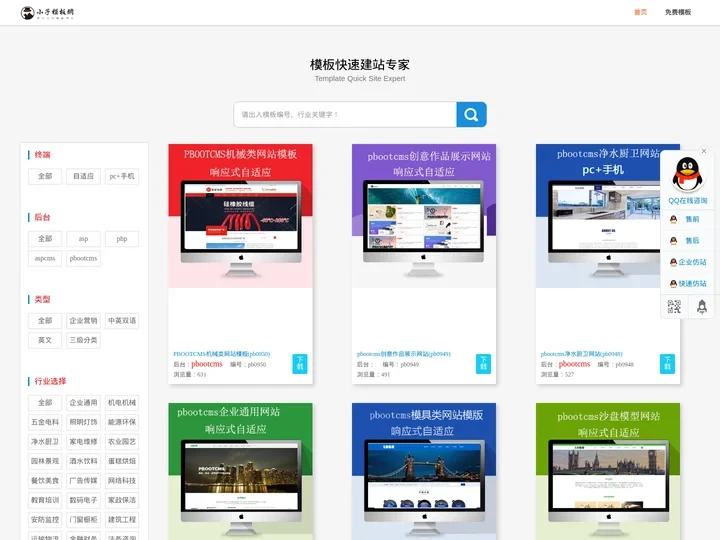Open the 免费模板 navigation item
The height and width of the screenshot is (540, 720).
pyautogui.click(x=678, y=12)
